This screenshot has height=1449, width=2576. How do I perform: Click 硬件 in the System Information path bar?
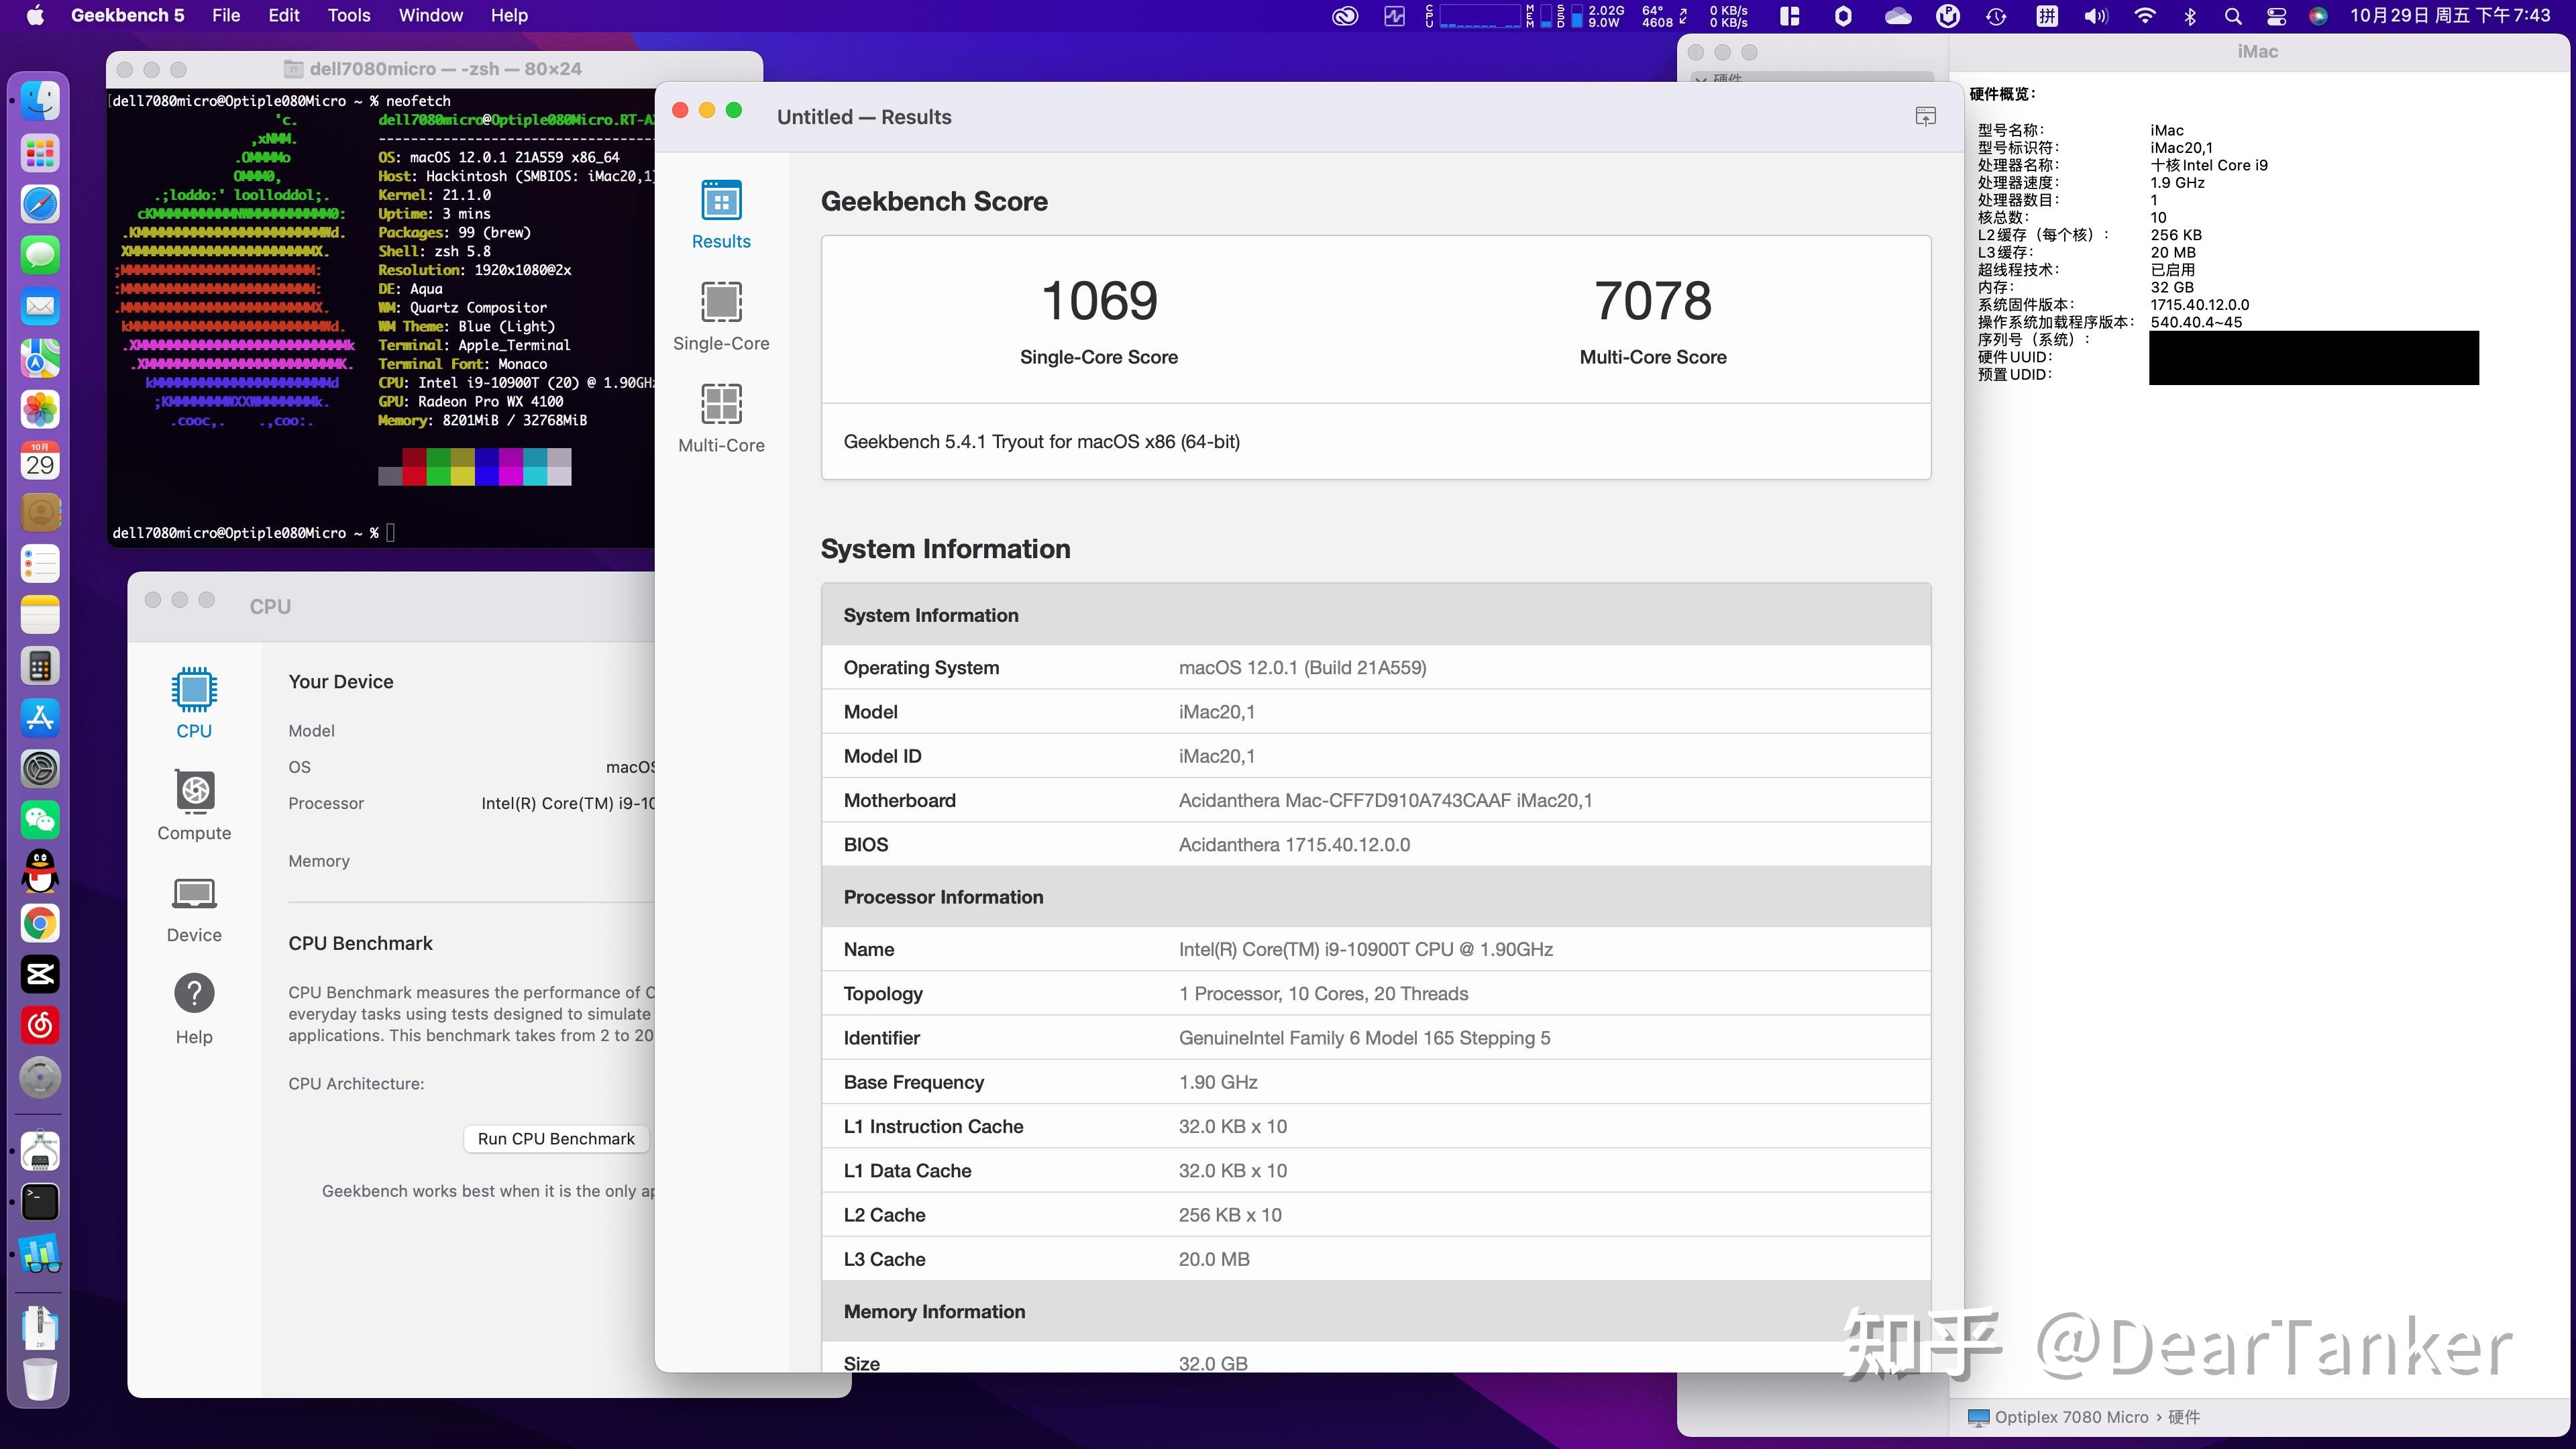[2184, 1417]
